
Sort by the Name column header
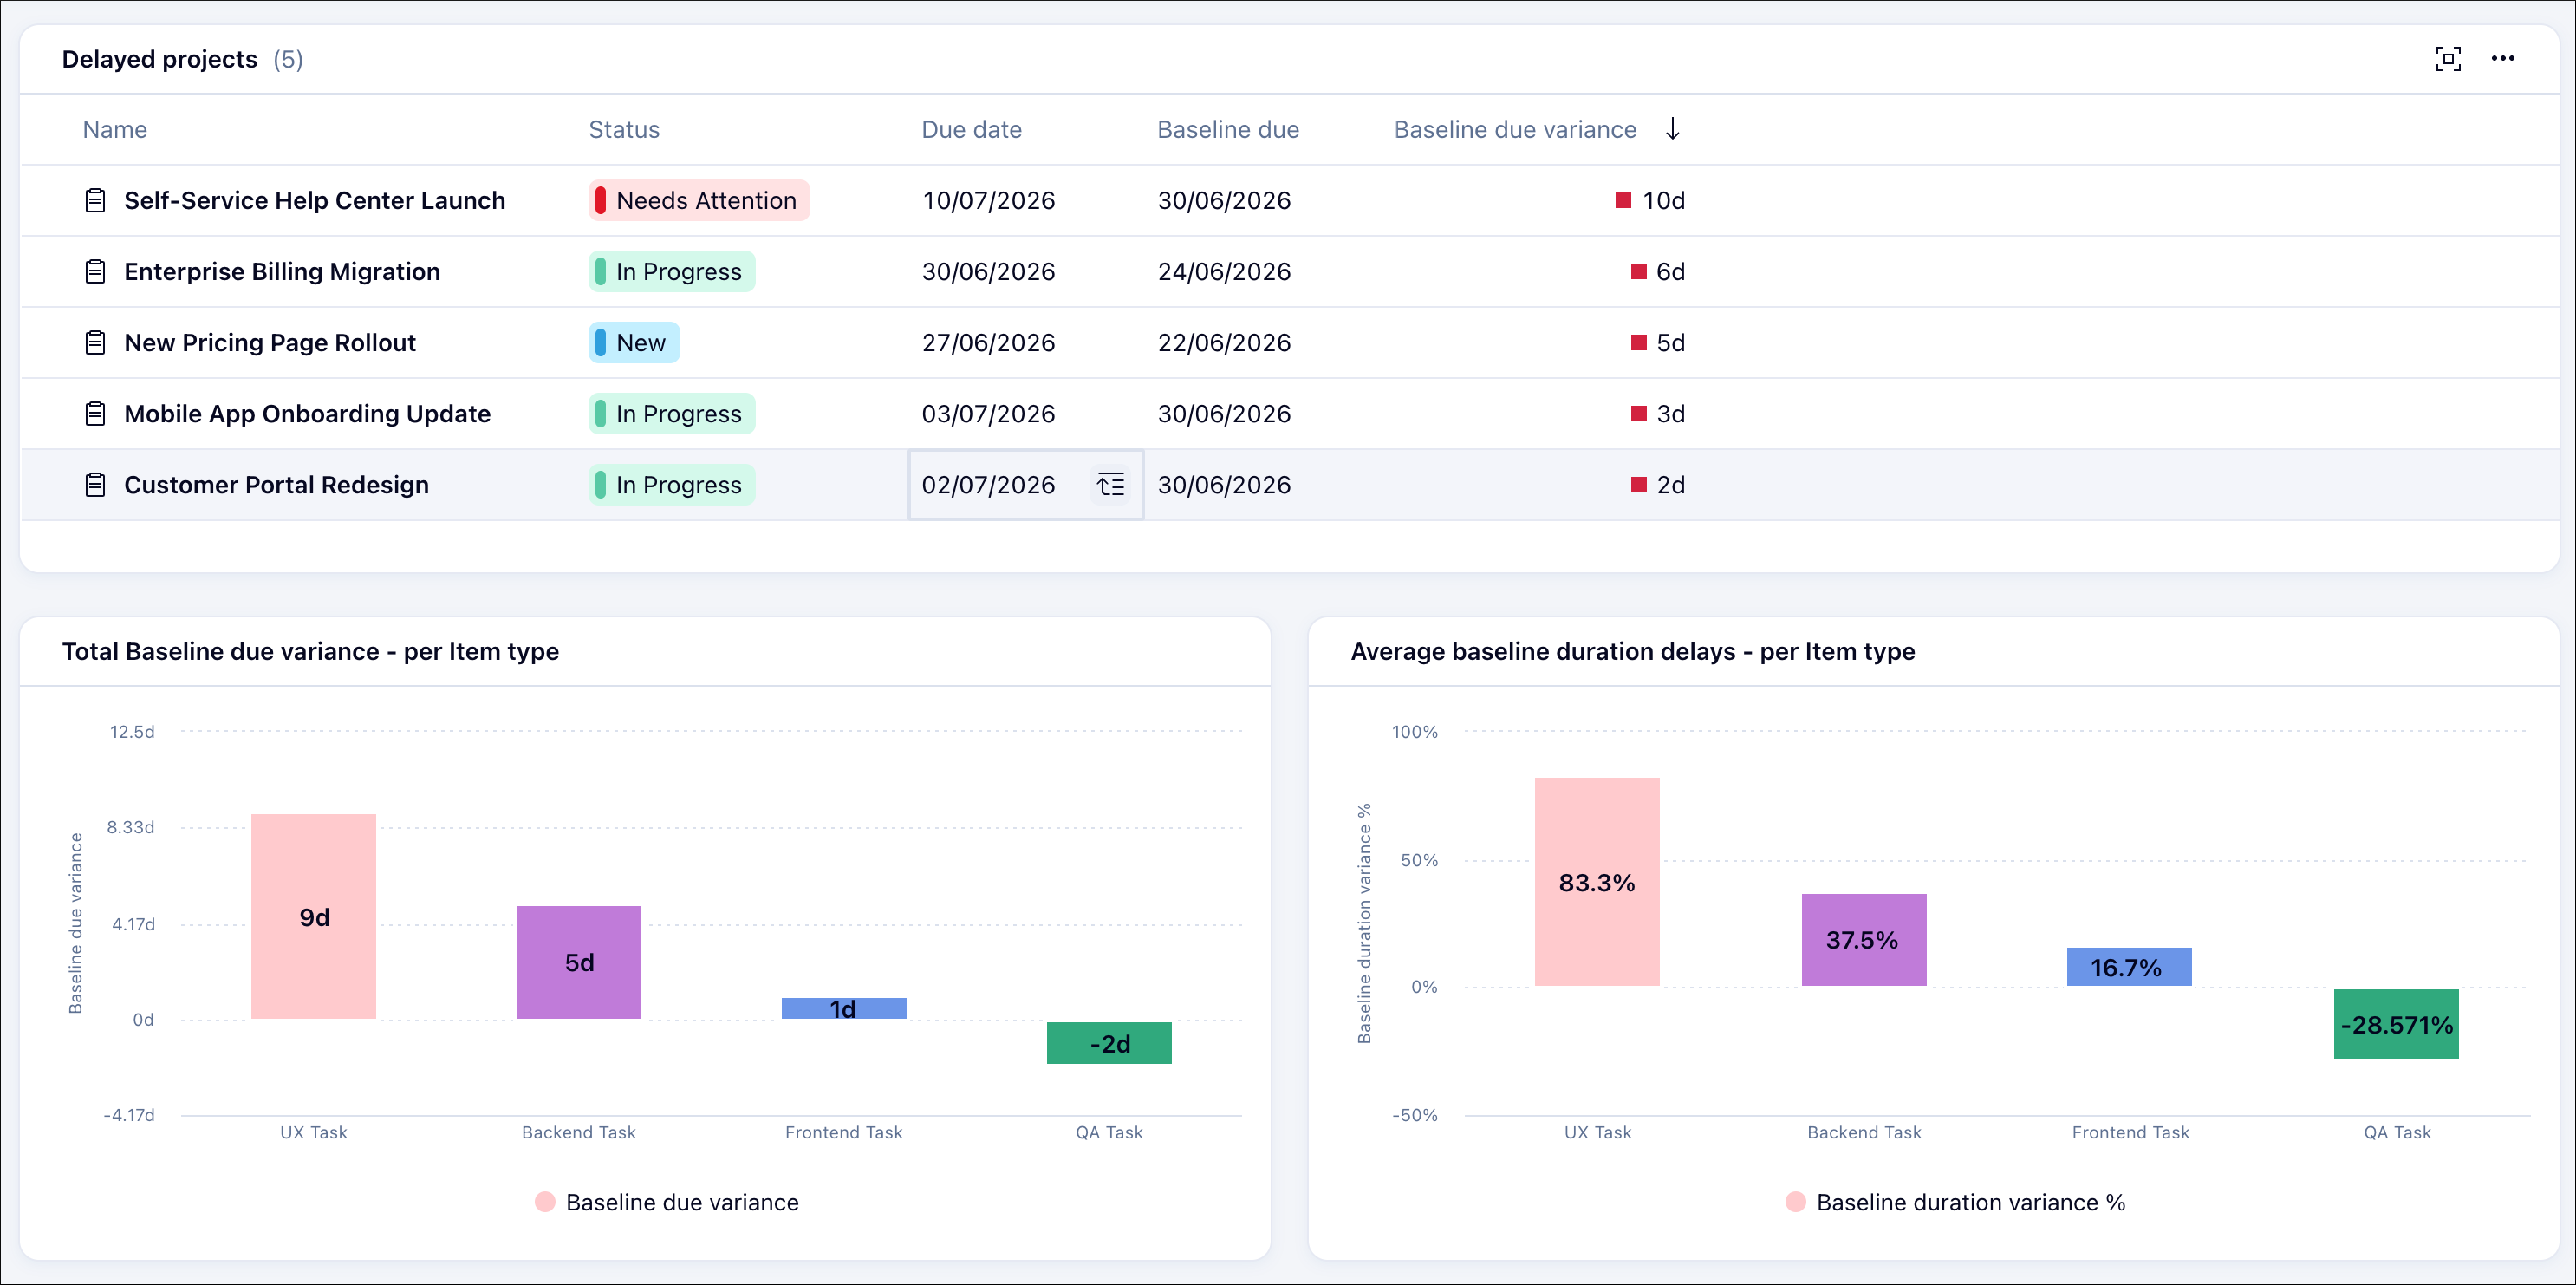pos(115,130)
